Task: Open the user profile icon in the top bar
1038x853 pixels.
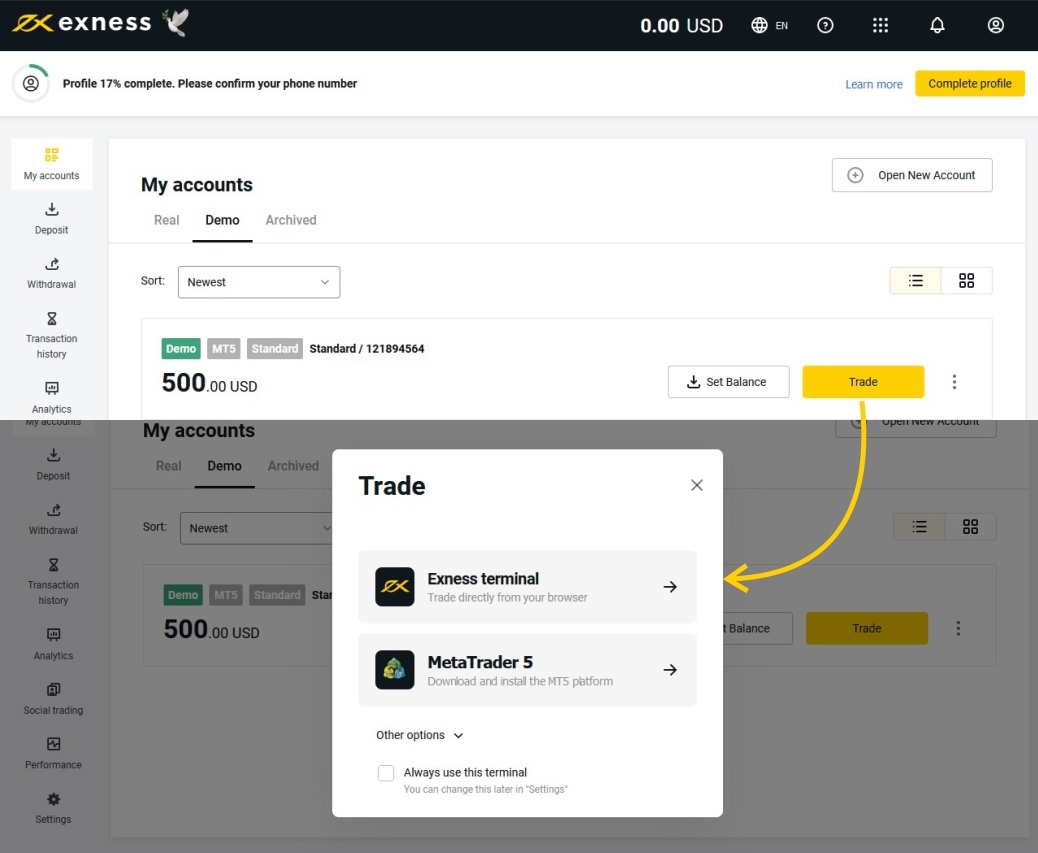Action: pos(995,25)
